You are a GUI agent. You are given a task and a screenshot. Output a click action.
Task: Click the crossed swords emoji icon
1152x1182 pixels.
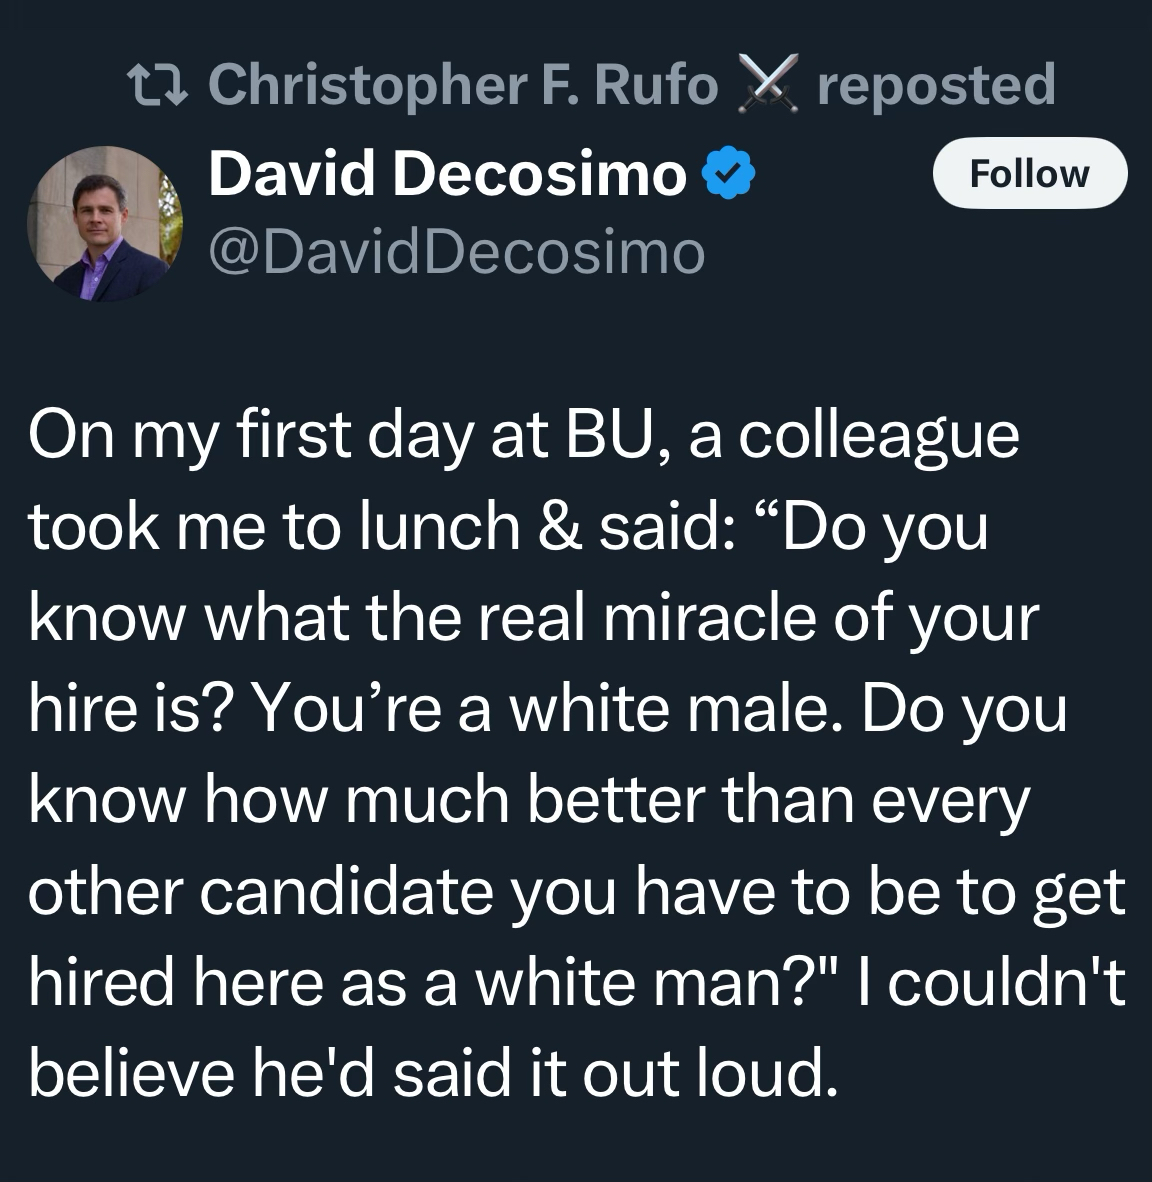coord(766,84)
